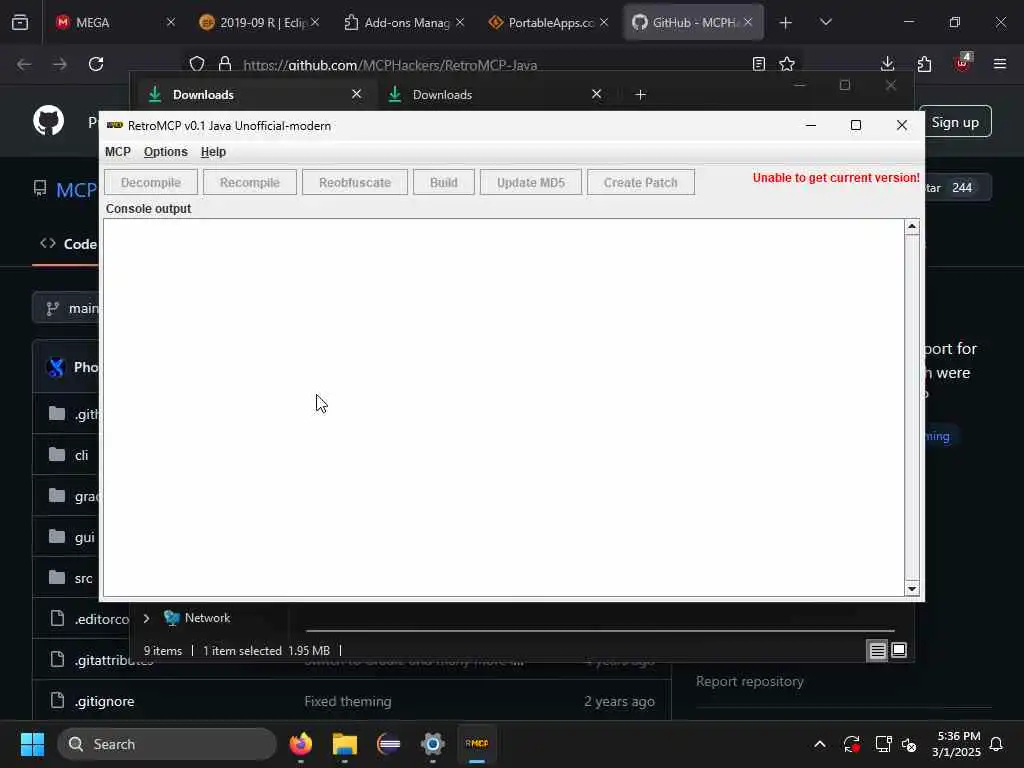Close the Add-ons Manager browser tab
Viewport: 1024px width, 768px height.
point(460,22)
